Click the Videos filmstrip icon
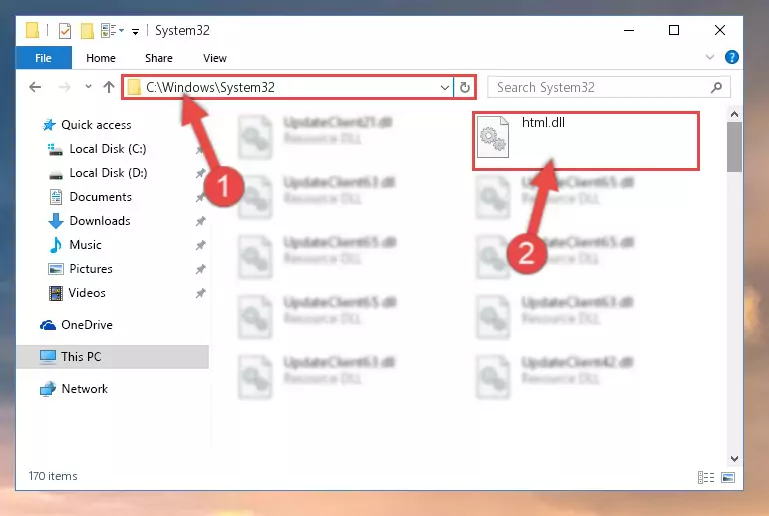Viewport: 769px width, 516px height. pyautogui.click(x=56, y=293)
